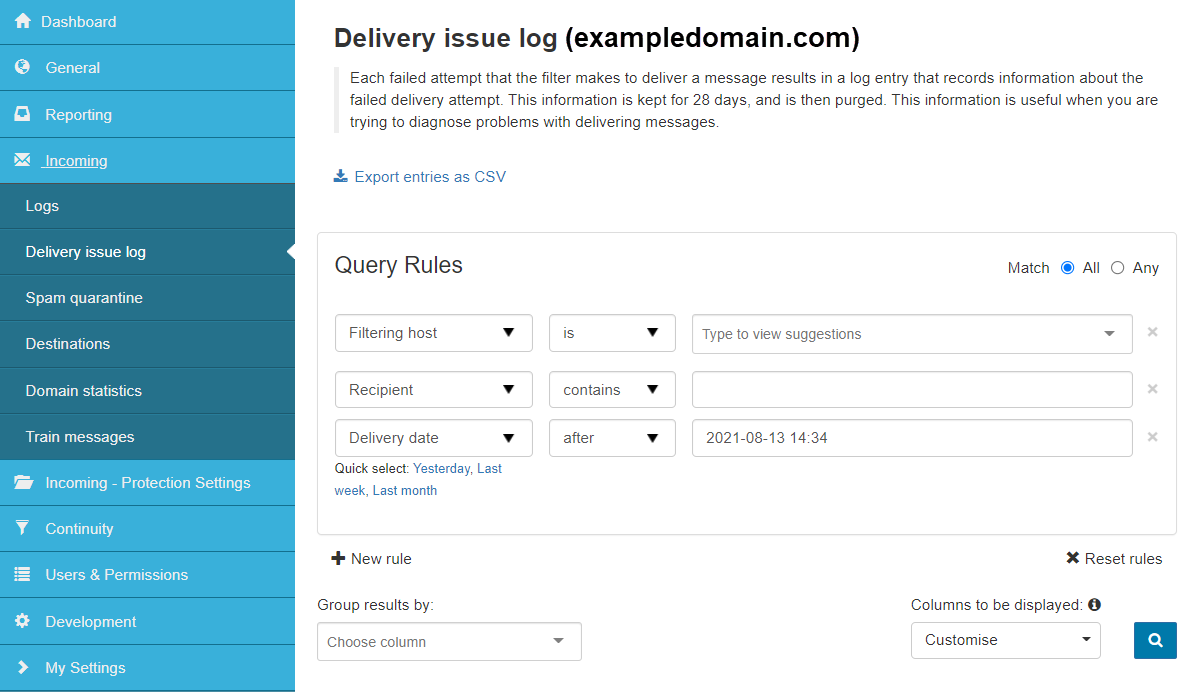
Task: Click the Export entries download icon
Action: click(x=339, y=174)
